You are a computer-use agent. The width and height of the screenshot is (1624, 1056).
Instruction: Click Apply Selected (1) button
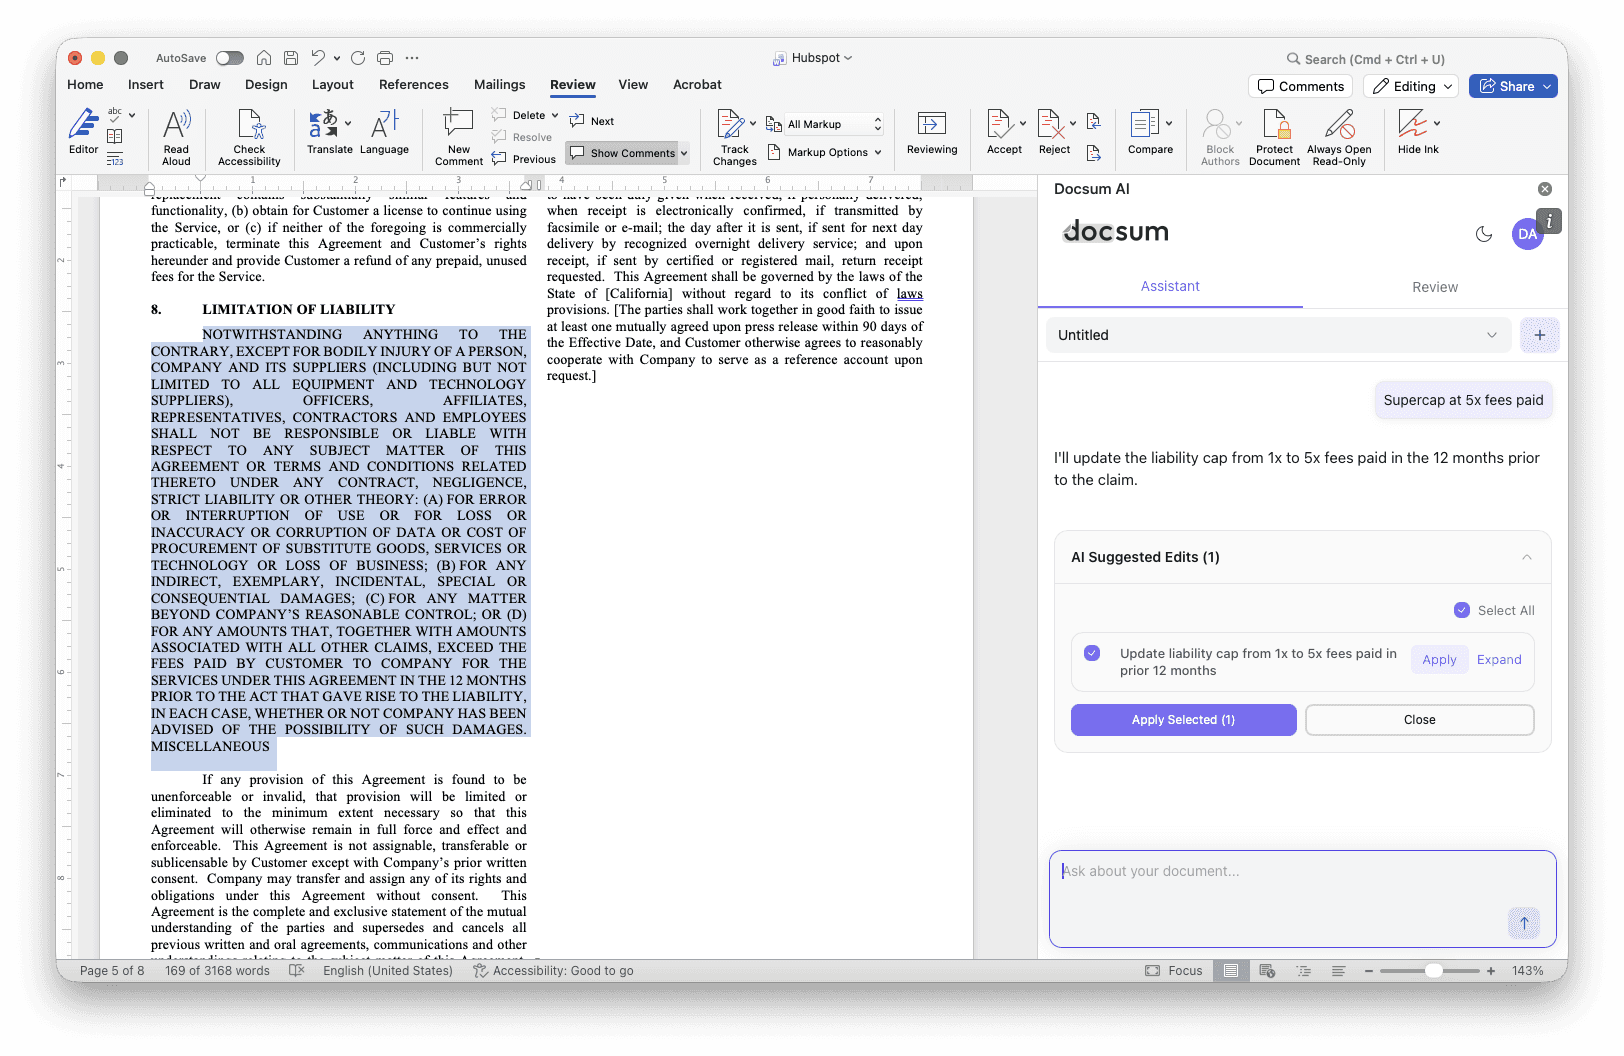tap(1184, 720)
